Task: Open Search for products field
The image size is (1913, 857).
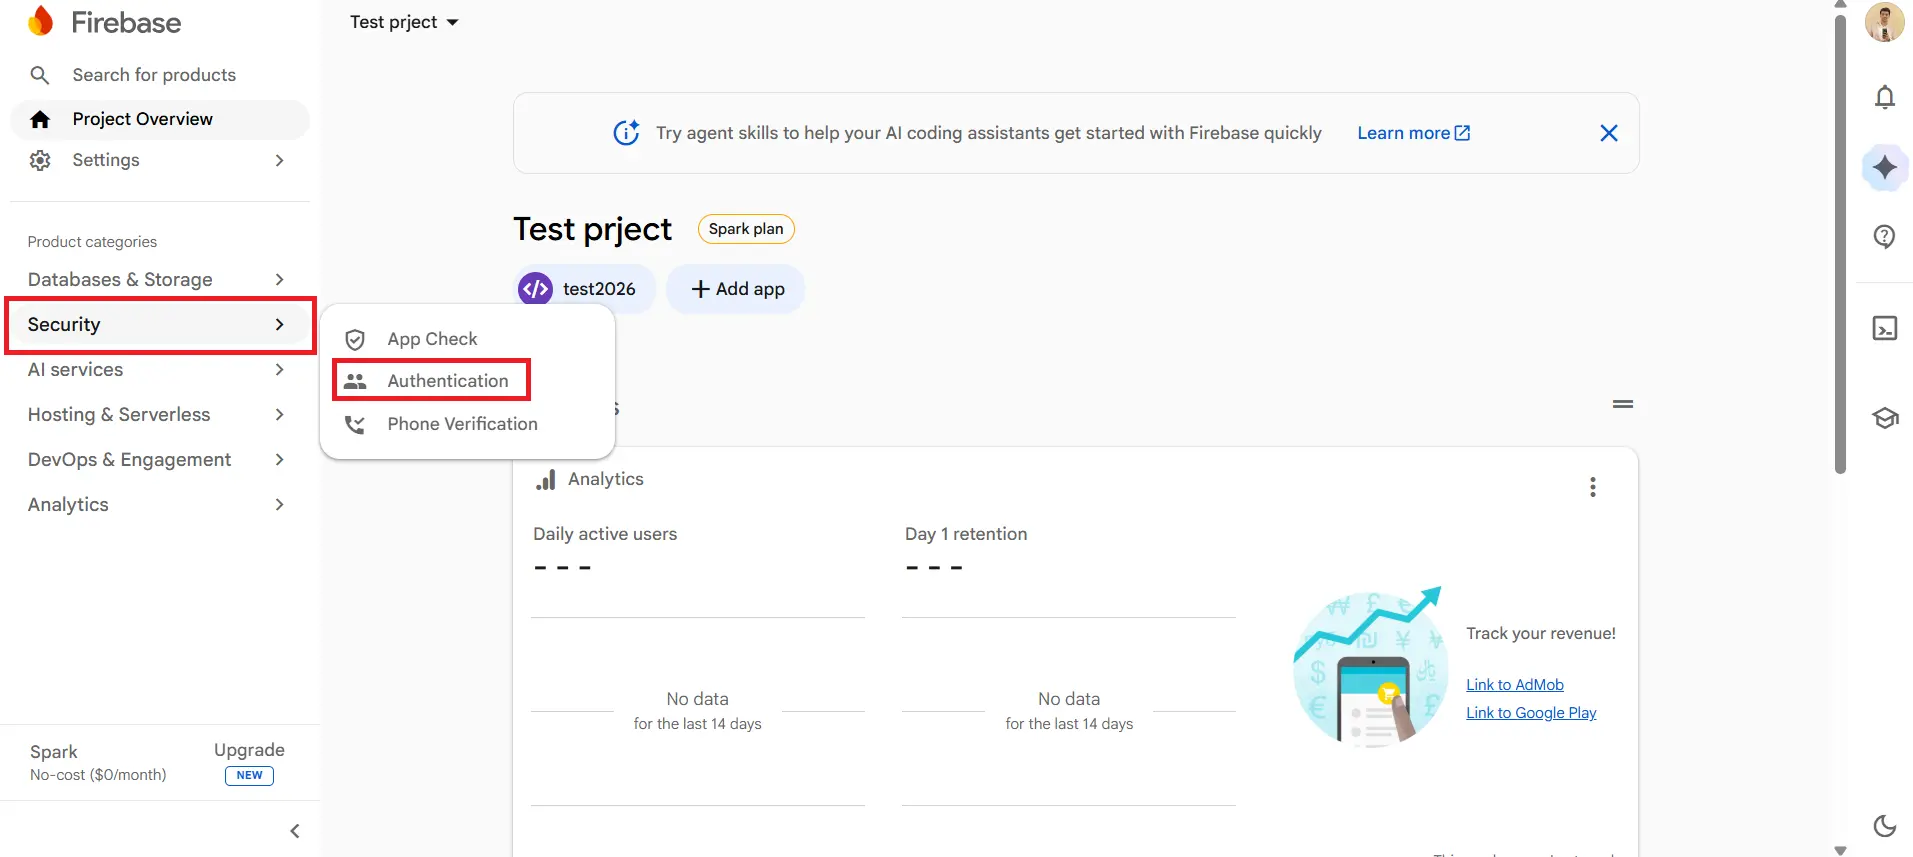Action: pos(154,75)
